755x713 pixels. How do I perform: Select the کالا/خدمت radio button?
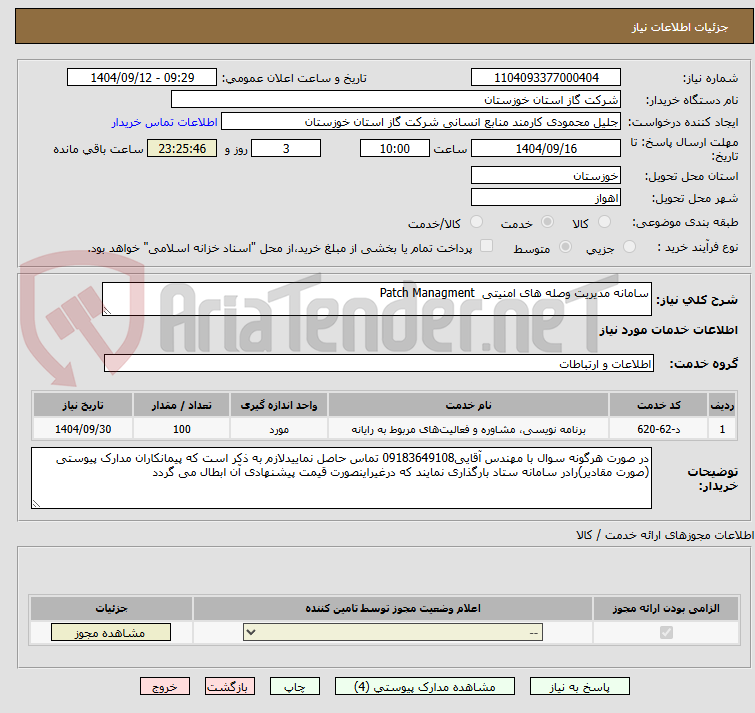tap(476, 222)
